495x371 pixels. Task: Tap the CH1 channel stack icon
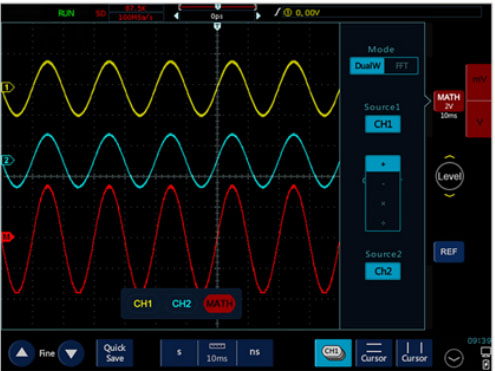tap(333, 353)
